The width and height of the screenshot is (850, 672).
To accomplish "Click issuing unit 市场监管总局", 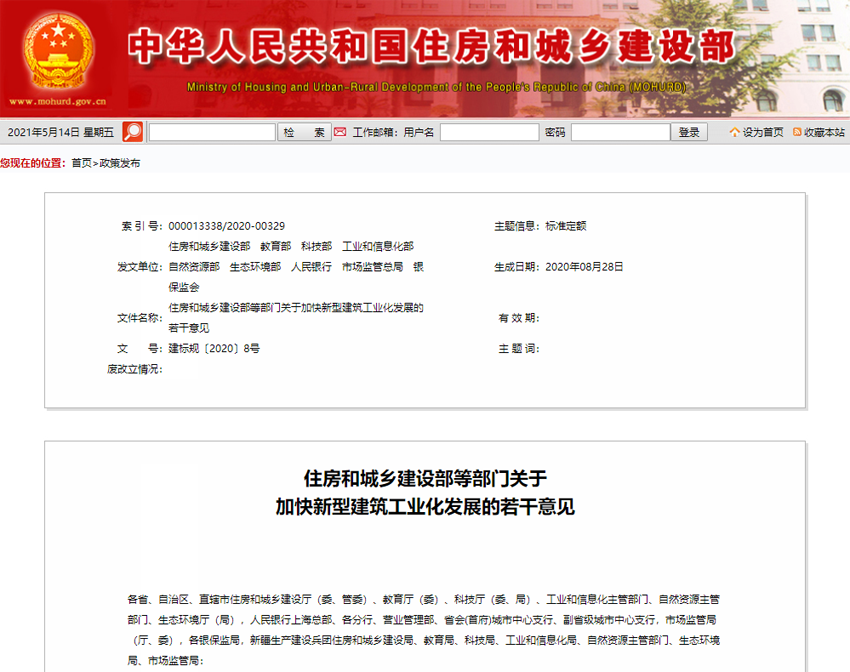I will (372, 267).
